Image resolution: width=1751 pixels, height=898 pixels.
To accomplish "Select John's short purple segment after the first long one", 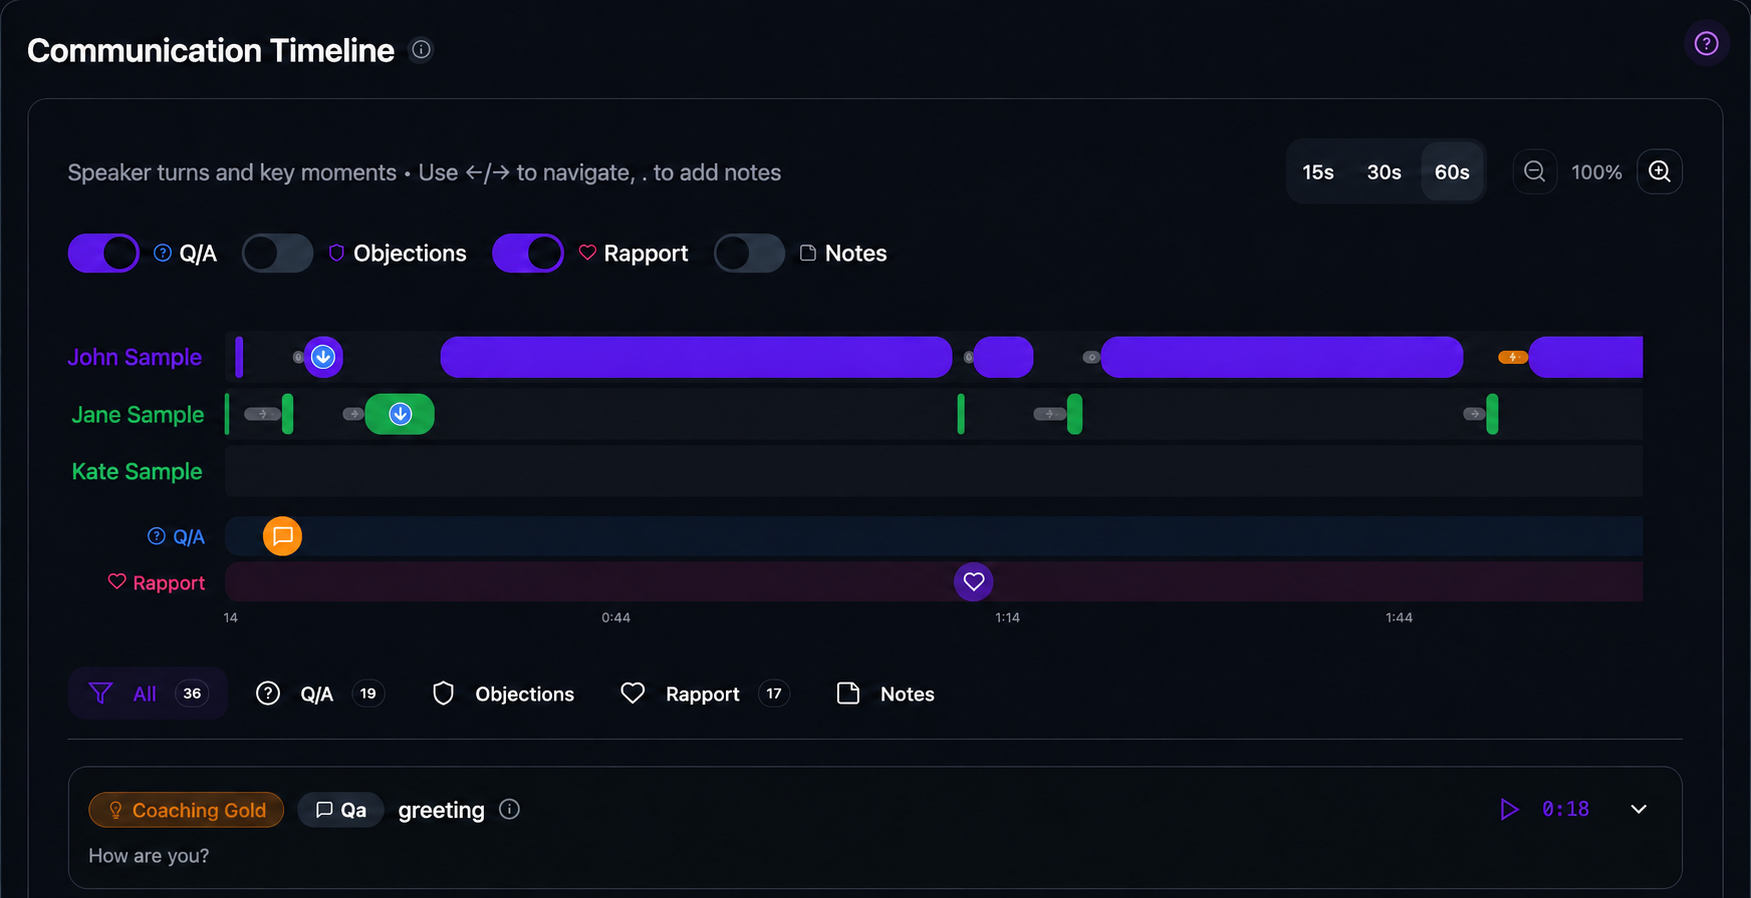I will coord(1003,357).
